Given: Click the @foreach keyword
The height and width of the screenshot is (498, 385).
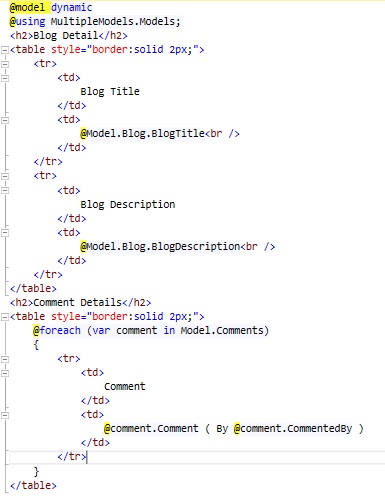Looking at the screenshot, I should click(57, 330).
